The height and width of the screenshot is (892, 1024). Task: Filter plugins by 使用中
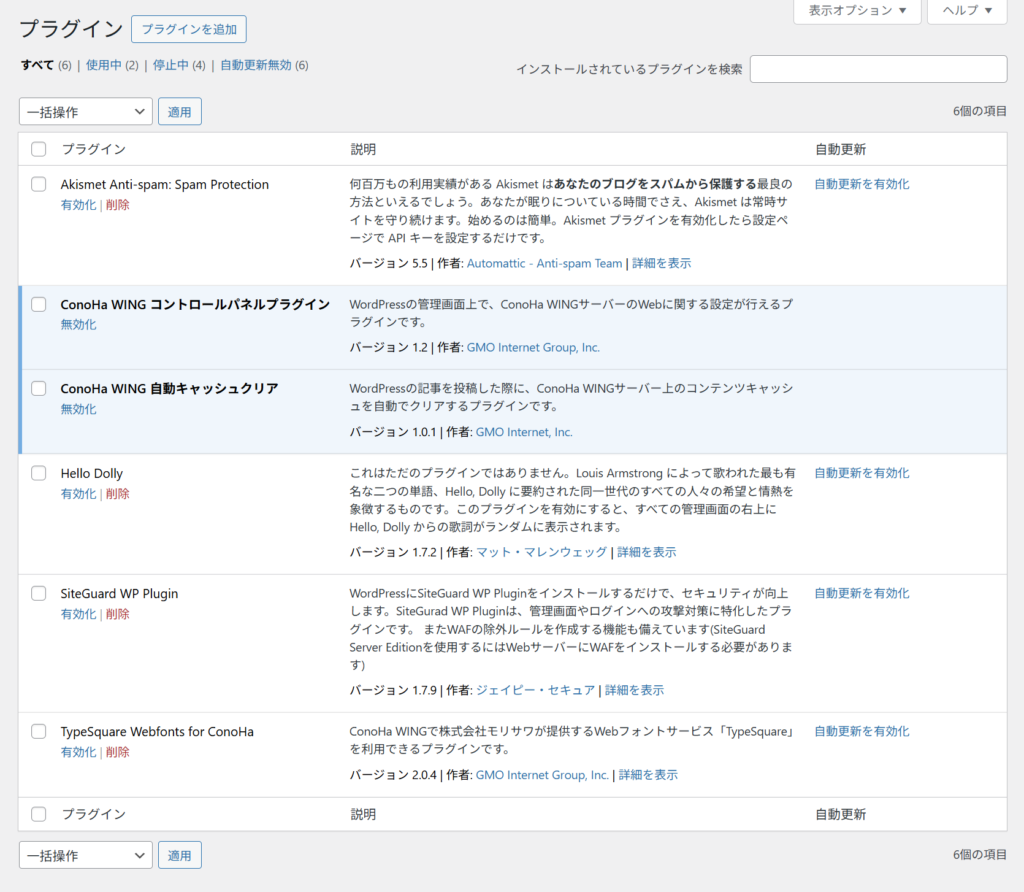[x=103, y=65]
